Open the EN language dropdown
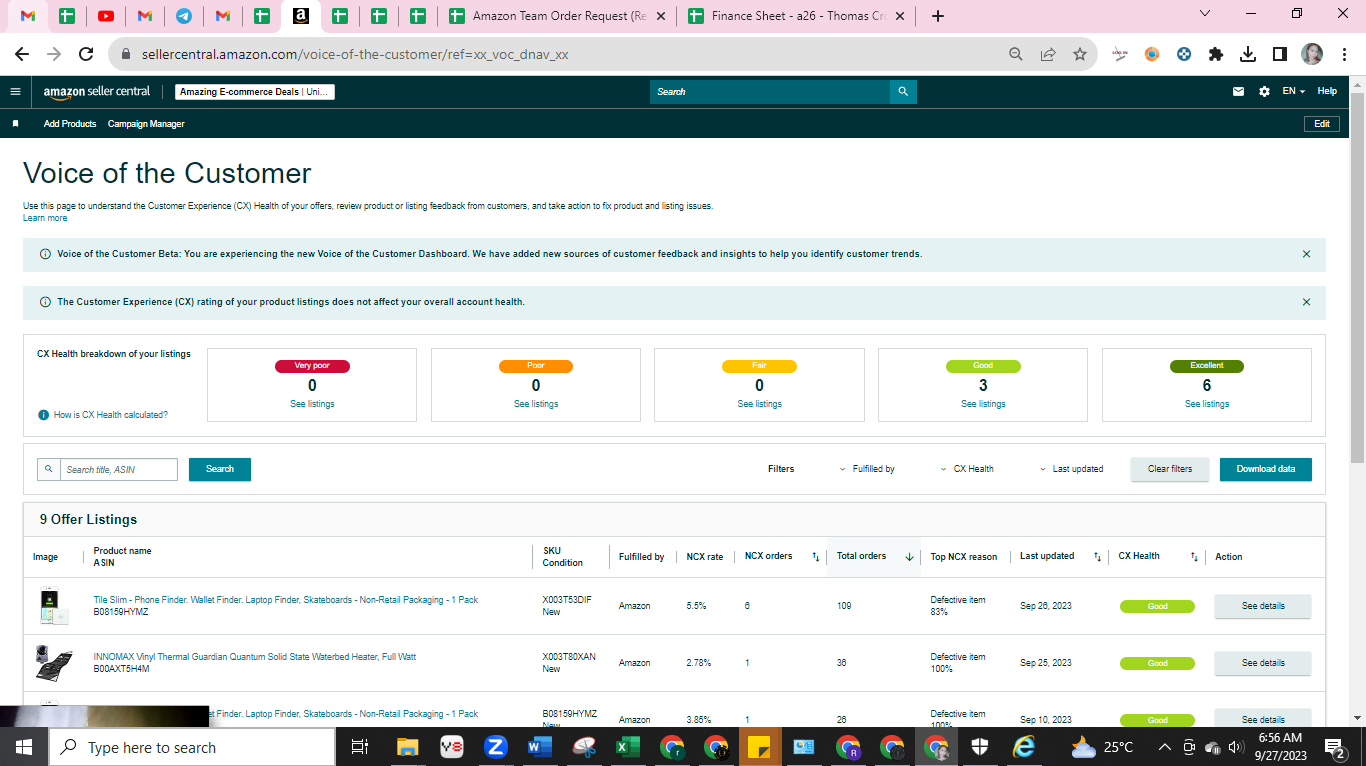Screen dimensions: 1366x766 1294,91
